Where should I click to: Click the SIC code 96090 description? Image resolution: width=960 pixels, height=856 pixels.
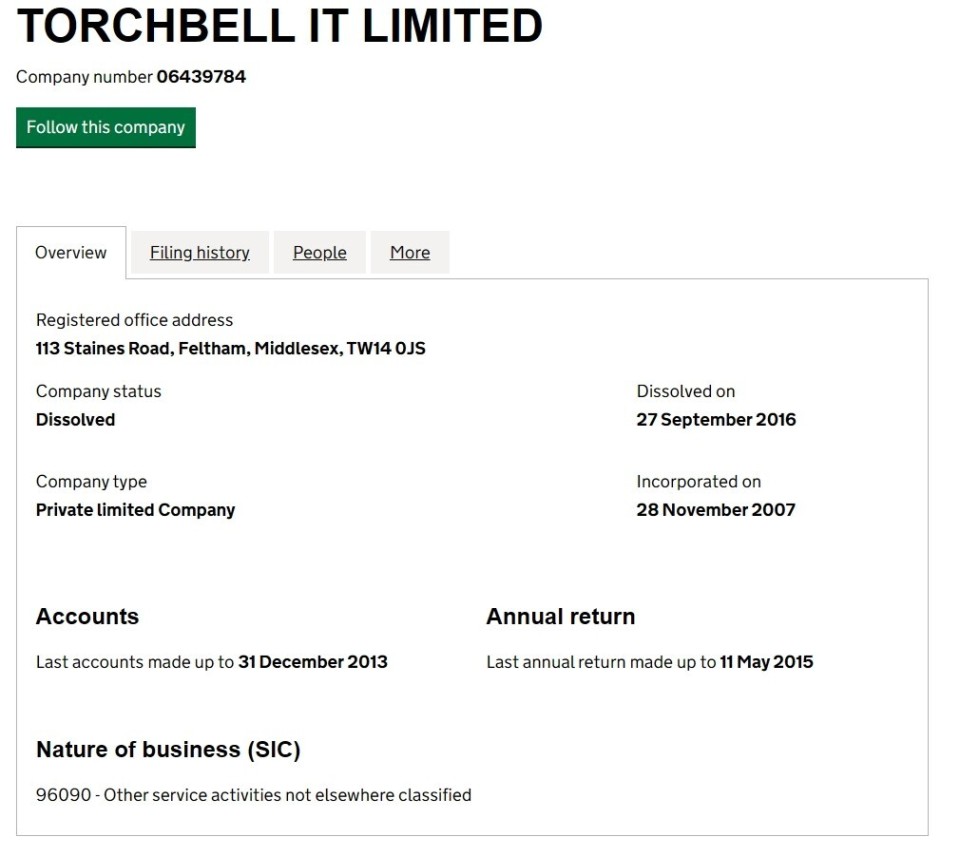253,795
